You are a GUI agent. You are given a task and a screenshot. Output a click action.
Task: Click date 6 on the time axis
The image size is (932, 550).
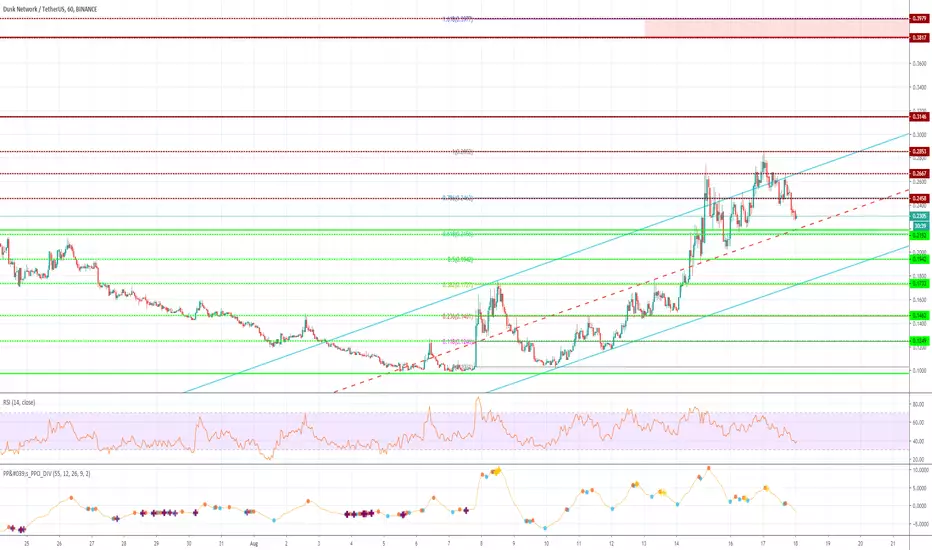pos(416,543)
